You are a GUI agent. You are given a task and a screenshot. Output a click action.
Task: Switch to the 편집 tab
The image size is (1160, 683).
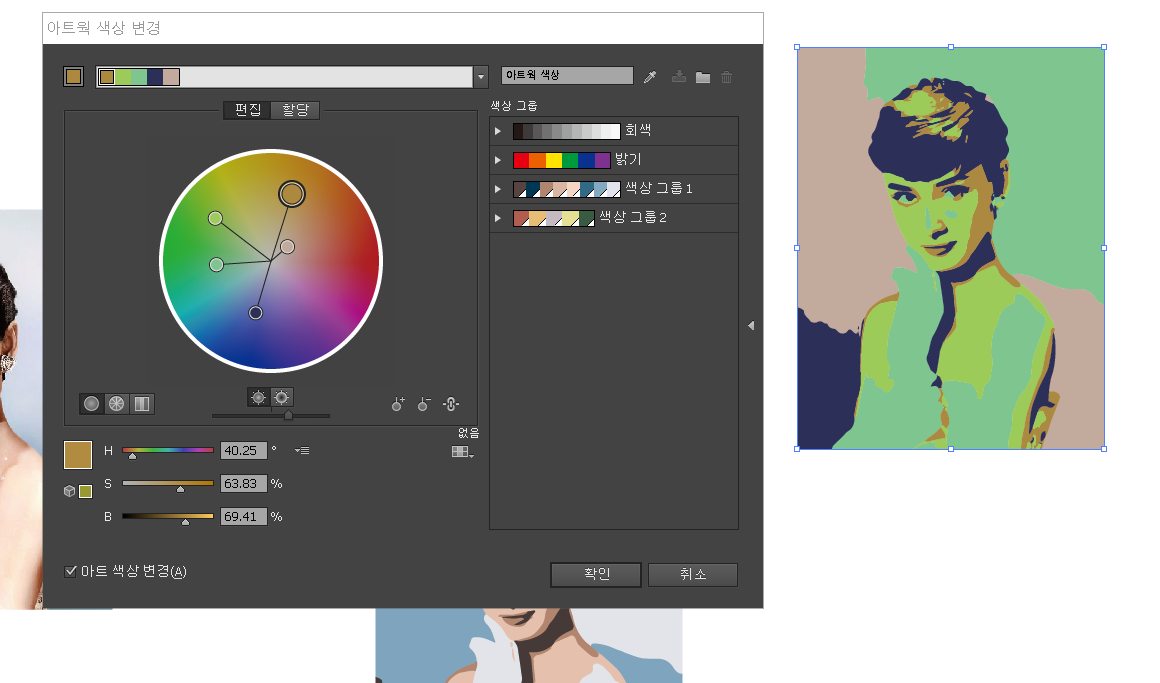(248, 110)
